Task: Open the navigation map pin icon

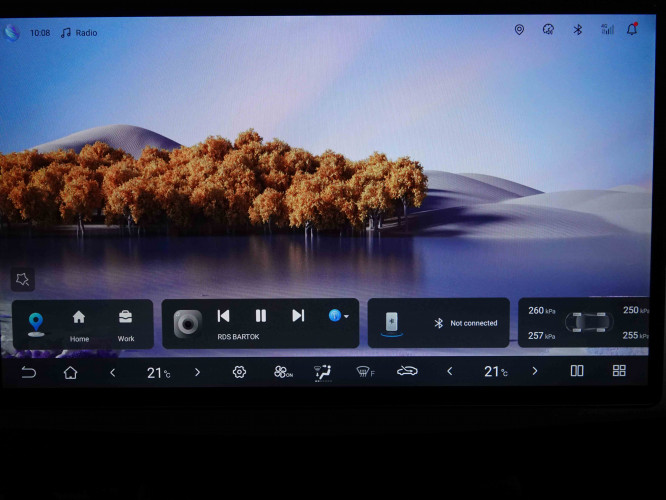Action: 36,323
